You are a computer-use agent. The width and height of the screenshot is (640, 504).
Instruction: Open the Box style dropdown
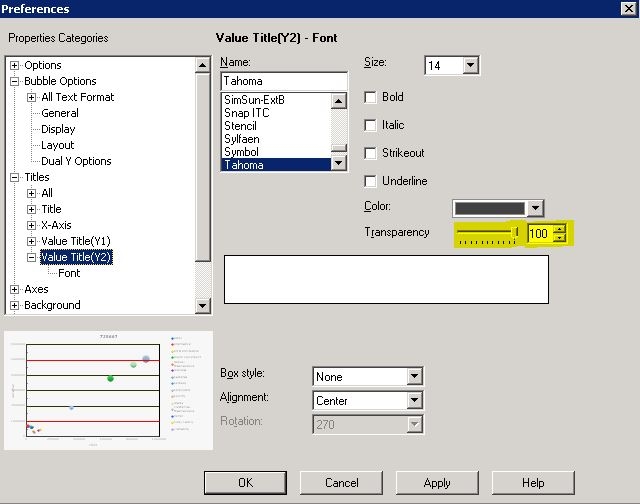(x=415, y=377)
